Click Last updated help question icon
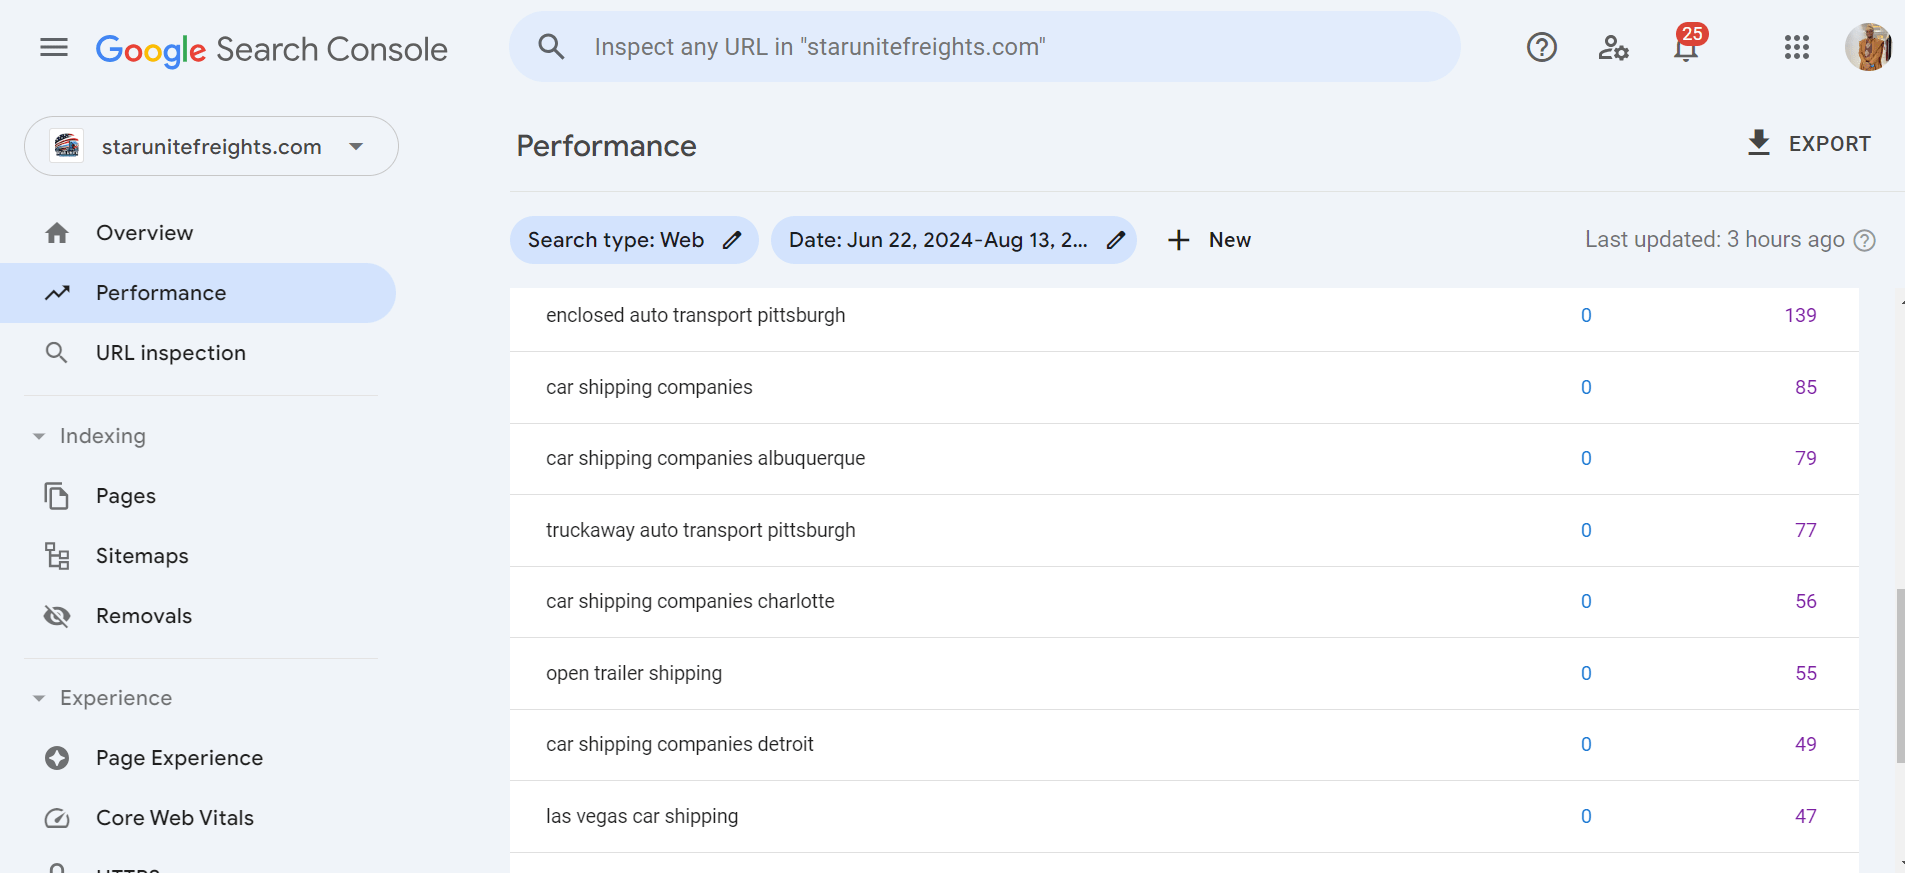 [x=1864, y=240]
